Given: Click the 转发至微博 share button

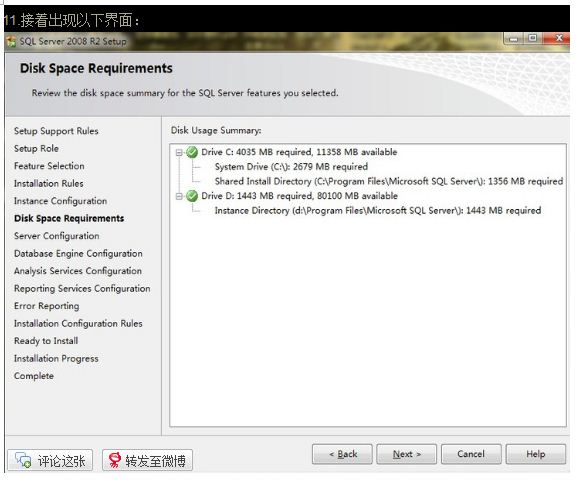Looking at the screenshot, I should tap(147, 461).
